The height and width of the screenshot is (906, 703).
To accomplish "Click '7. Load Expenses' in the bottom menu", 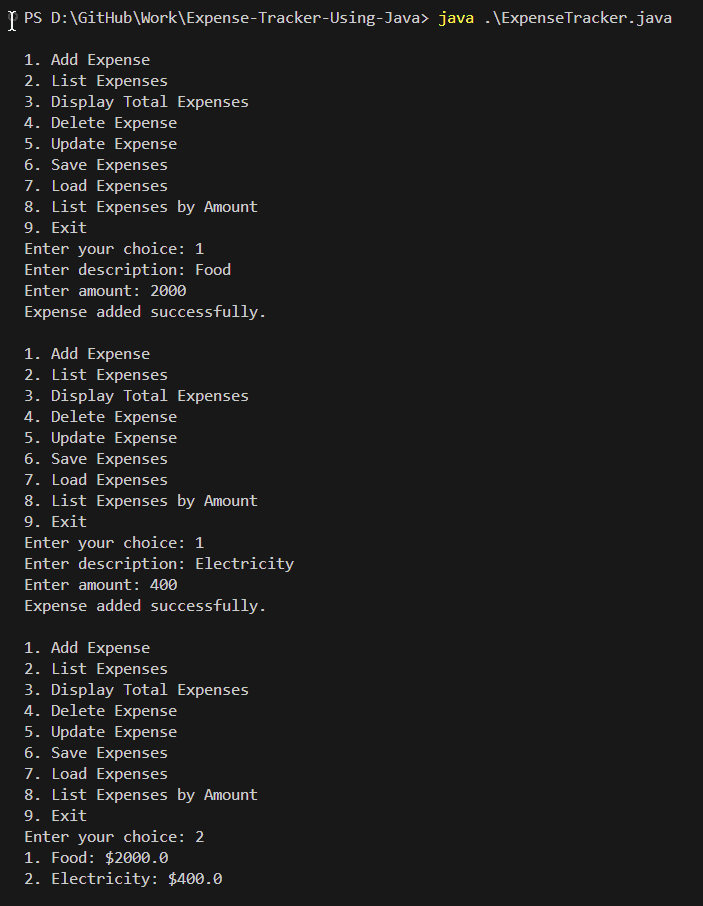I will pyautogui.click(x=96, y=774).
